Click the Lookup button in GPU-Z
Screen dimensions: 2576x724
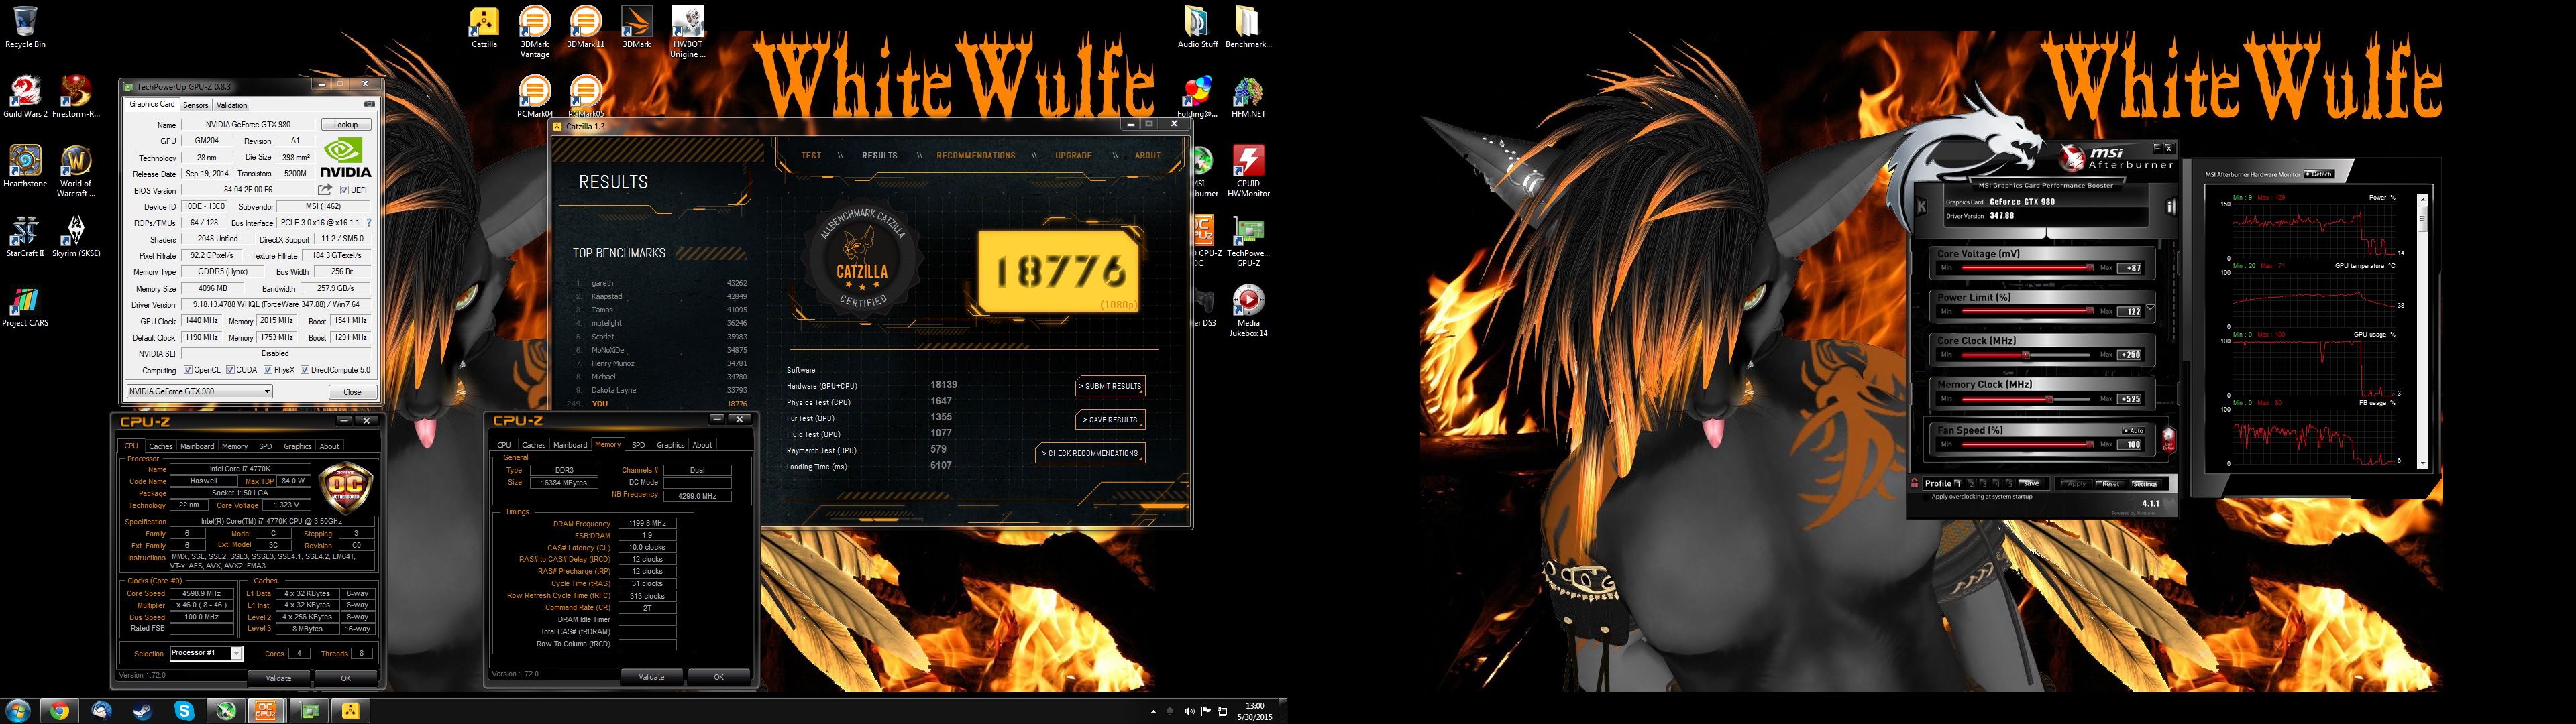tap(346, 125)
